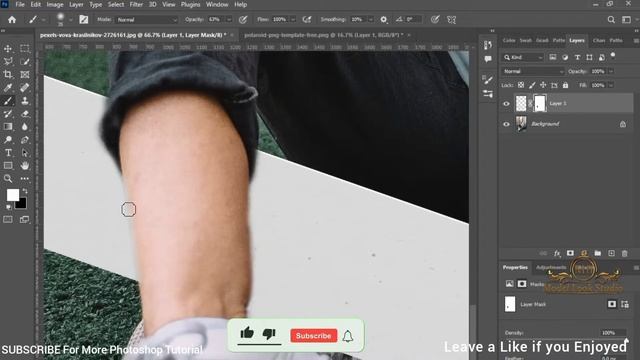
Task: Open the brush Mode dropdown
Action: [x=146, y=20]
